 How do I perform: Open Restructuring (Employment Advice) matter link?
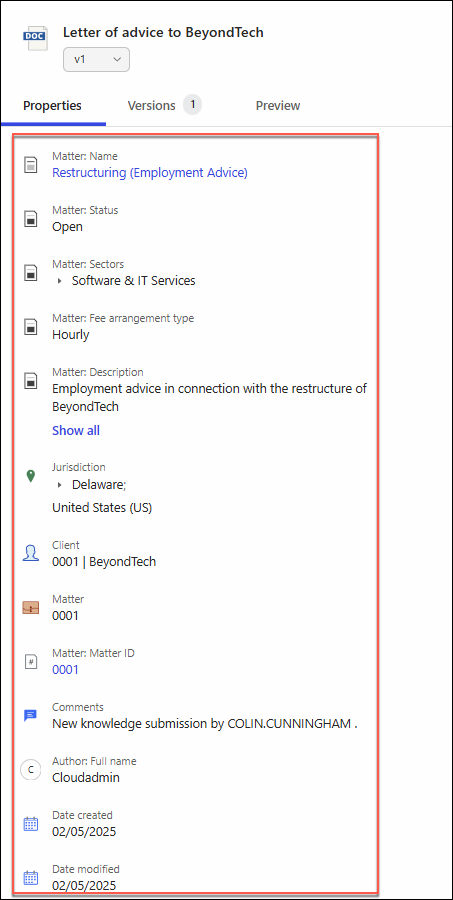click(150, 173)
